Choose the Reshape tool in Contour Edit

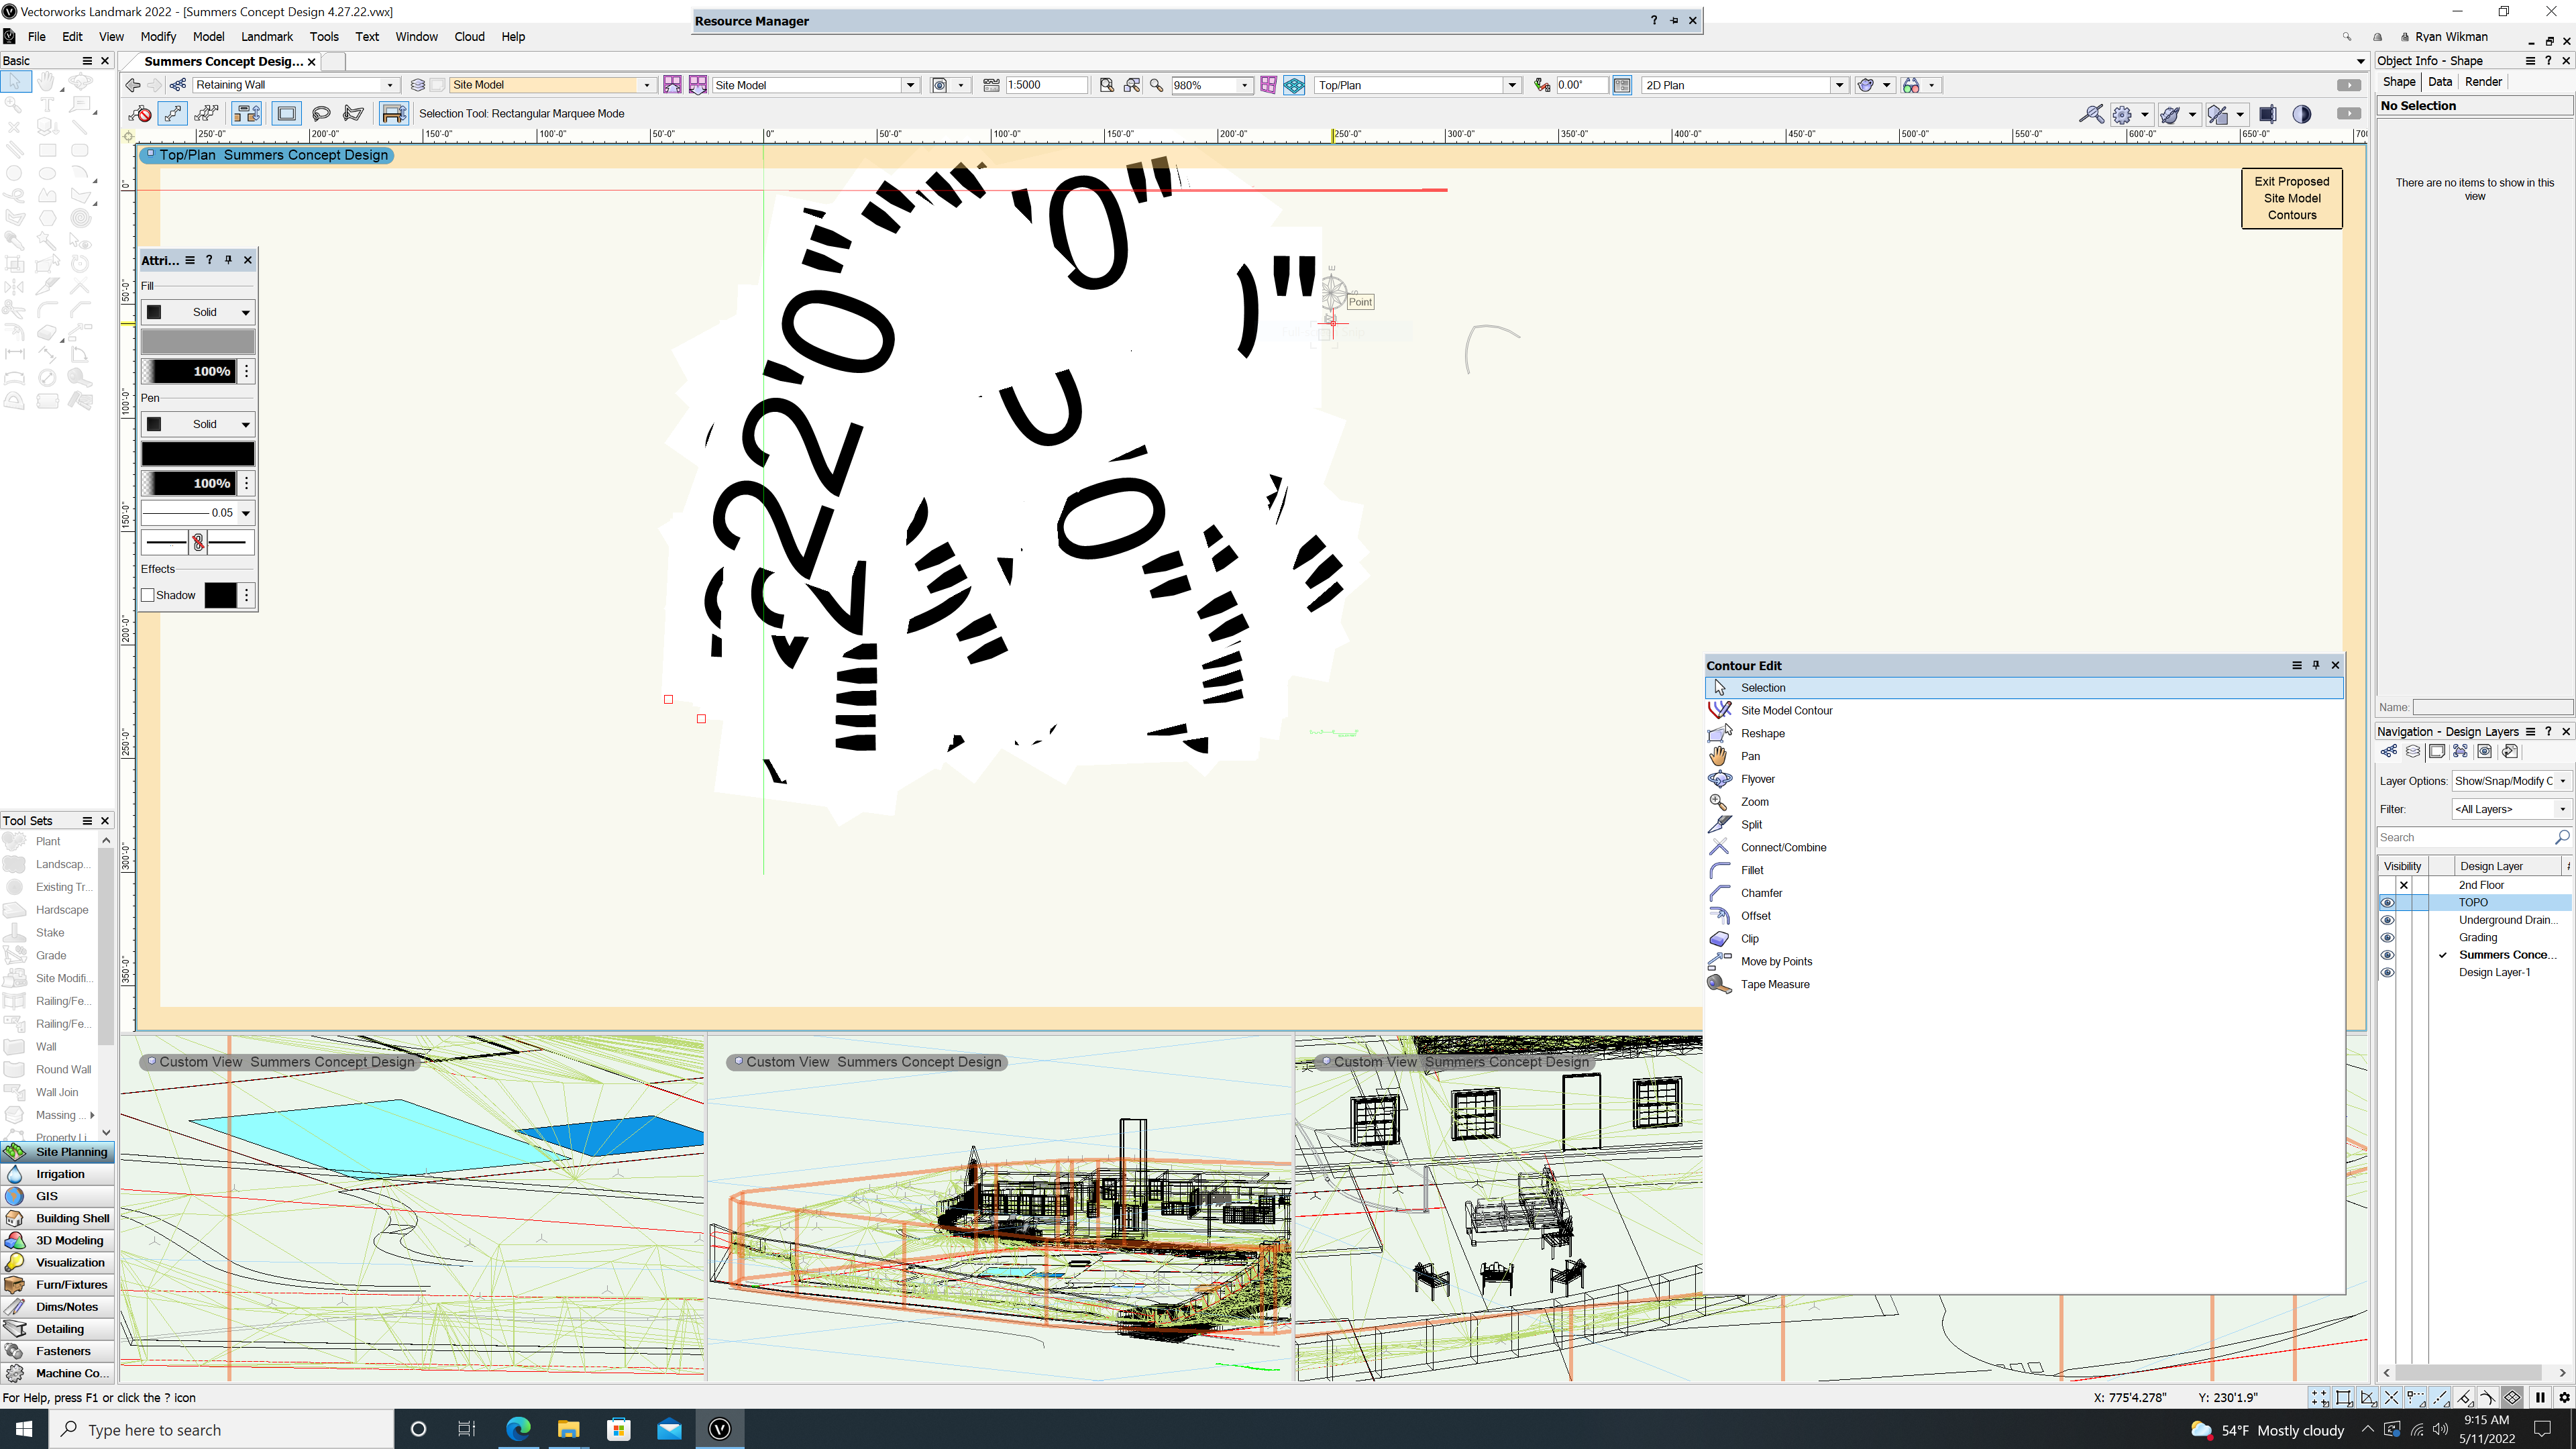[x=1762, y=733]
